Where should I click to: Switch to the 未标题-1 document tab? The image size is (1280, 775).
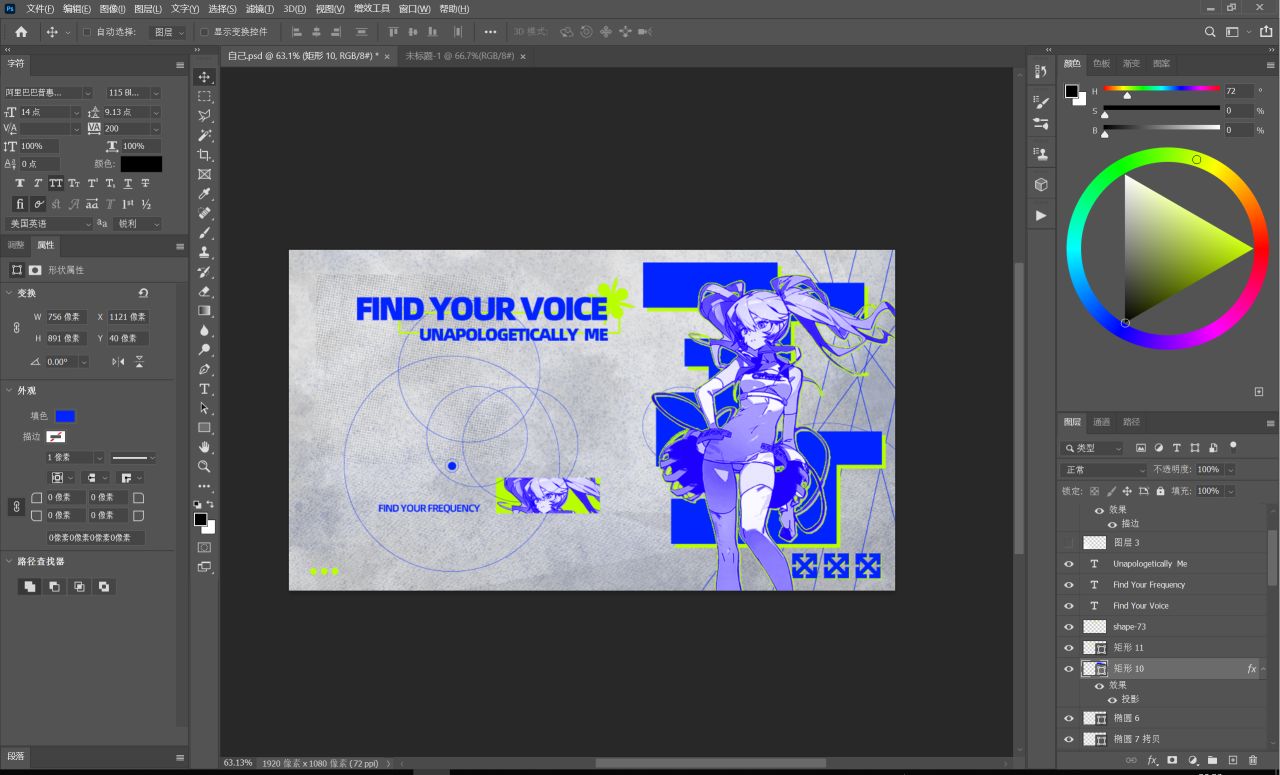point(460,56)
